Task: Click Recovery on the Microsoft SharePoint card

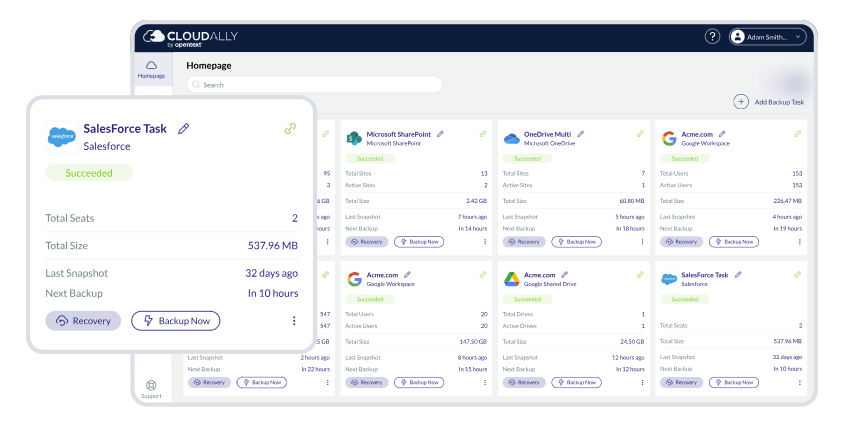Action: [x=367, y=242]
